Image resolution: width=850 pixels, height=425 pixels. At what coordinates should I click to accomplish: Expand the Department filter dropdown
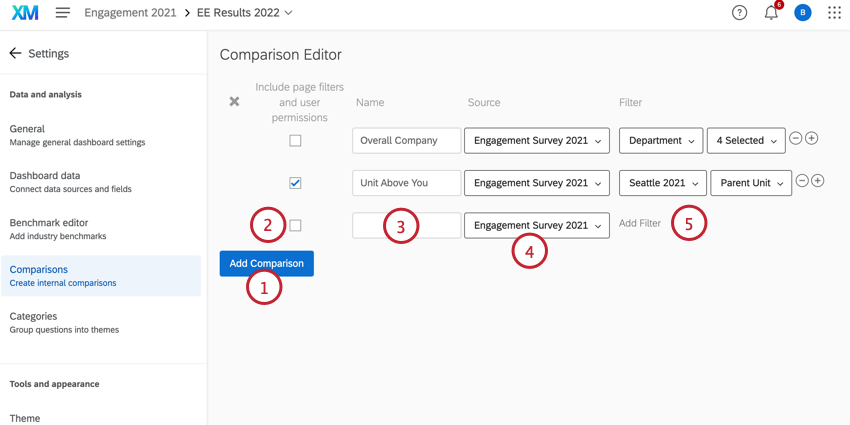tap(661, 141)
